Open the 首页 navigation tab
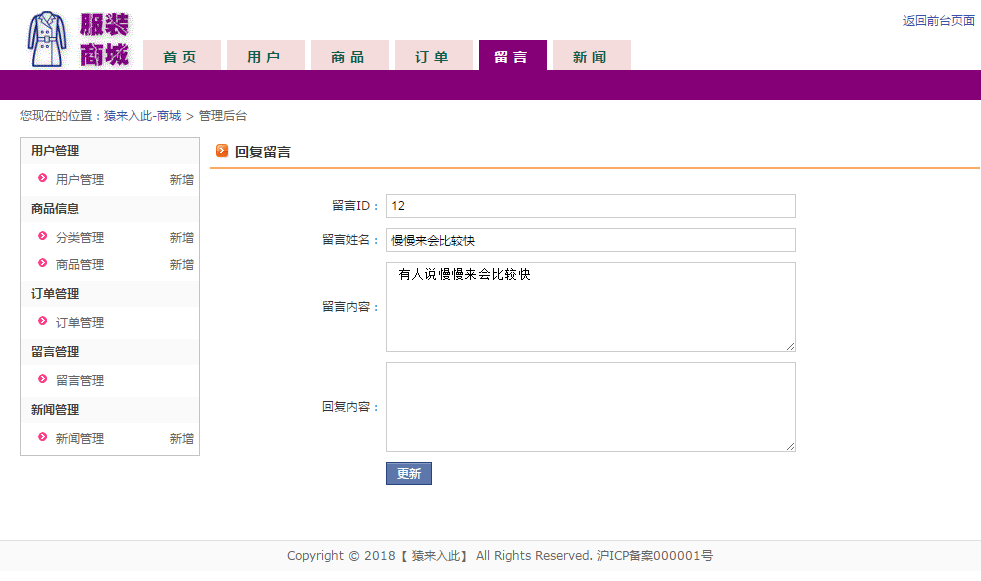This screenshot has width=981, height=581. [181, 55]
